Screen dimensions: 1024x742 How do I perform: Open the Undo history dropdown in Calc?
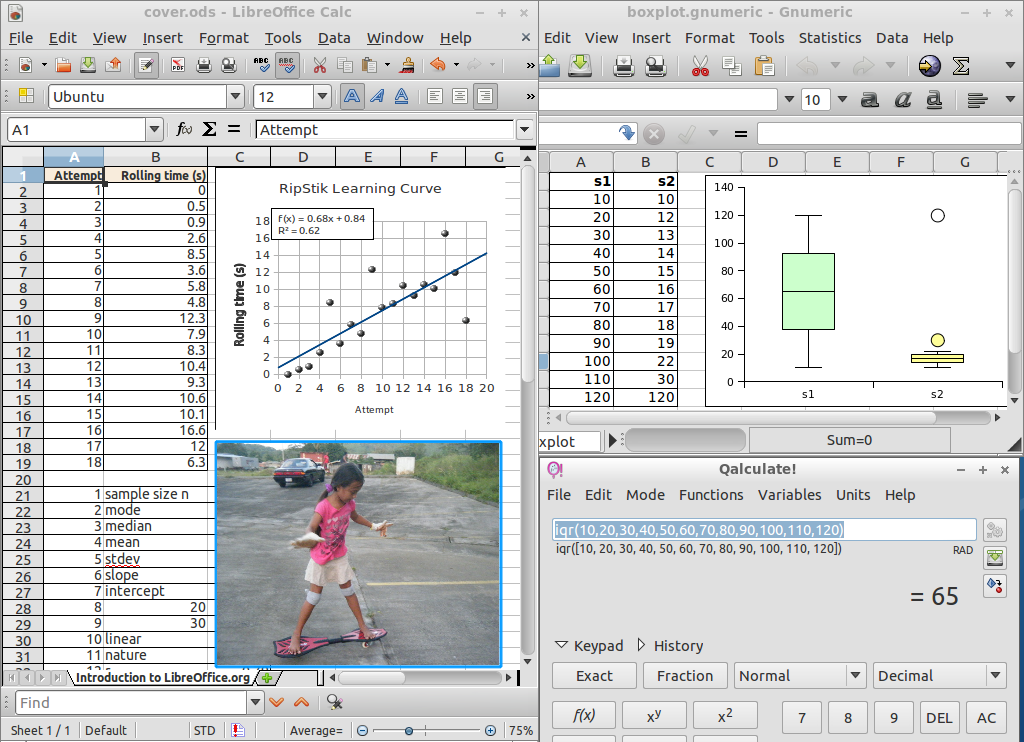click(456, 65)
